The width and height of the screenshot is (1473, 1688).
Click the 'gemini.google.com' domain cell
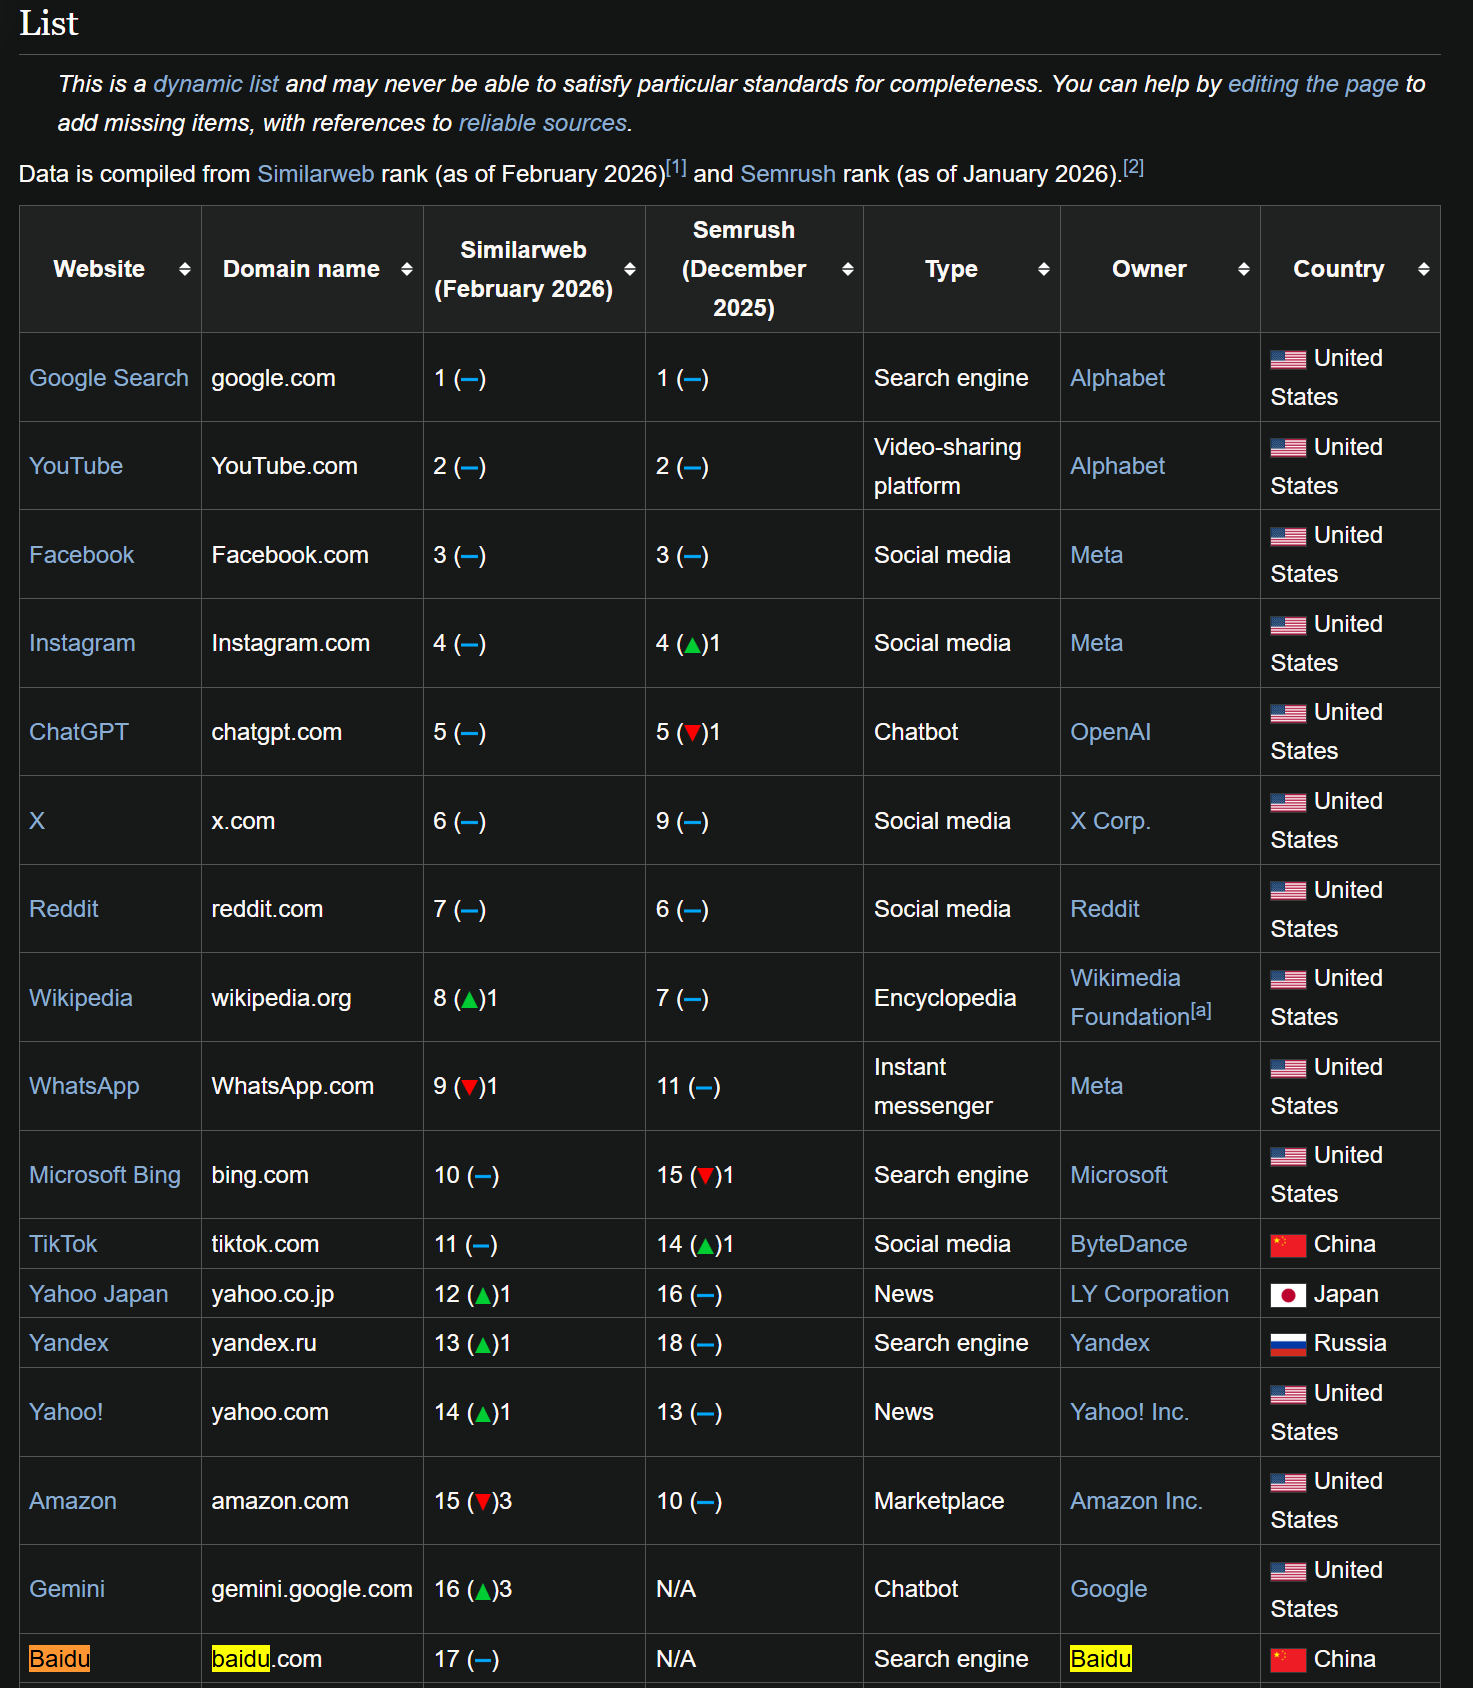coord(312,1589)
